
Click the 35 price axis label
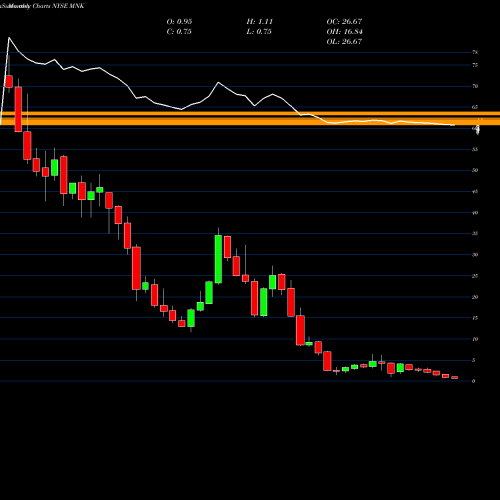475,233
